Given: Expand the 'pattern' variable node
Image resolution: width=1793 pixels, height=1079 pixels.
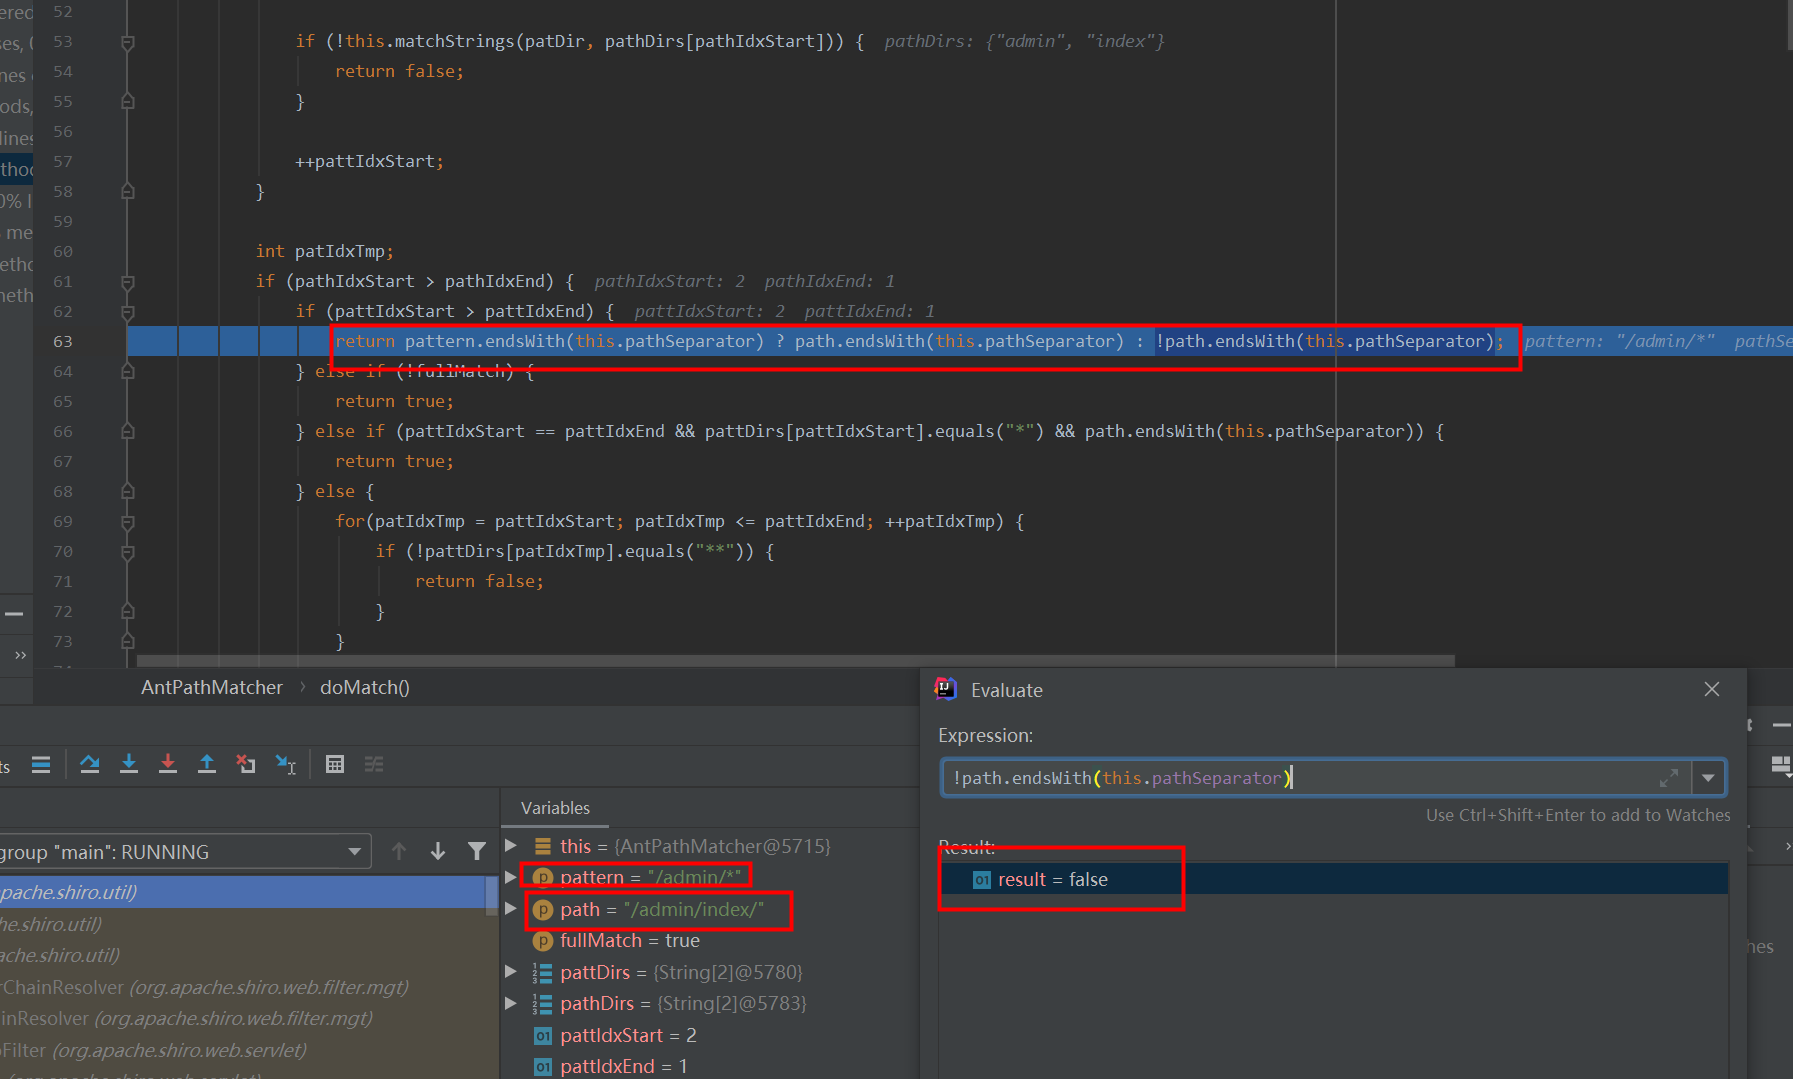Looking at the screenshot, I should pyautogui.click(x=511, y=877).
